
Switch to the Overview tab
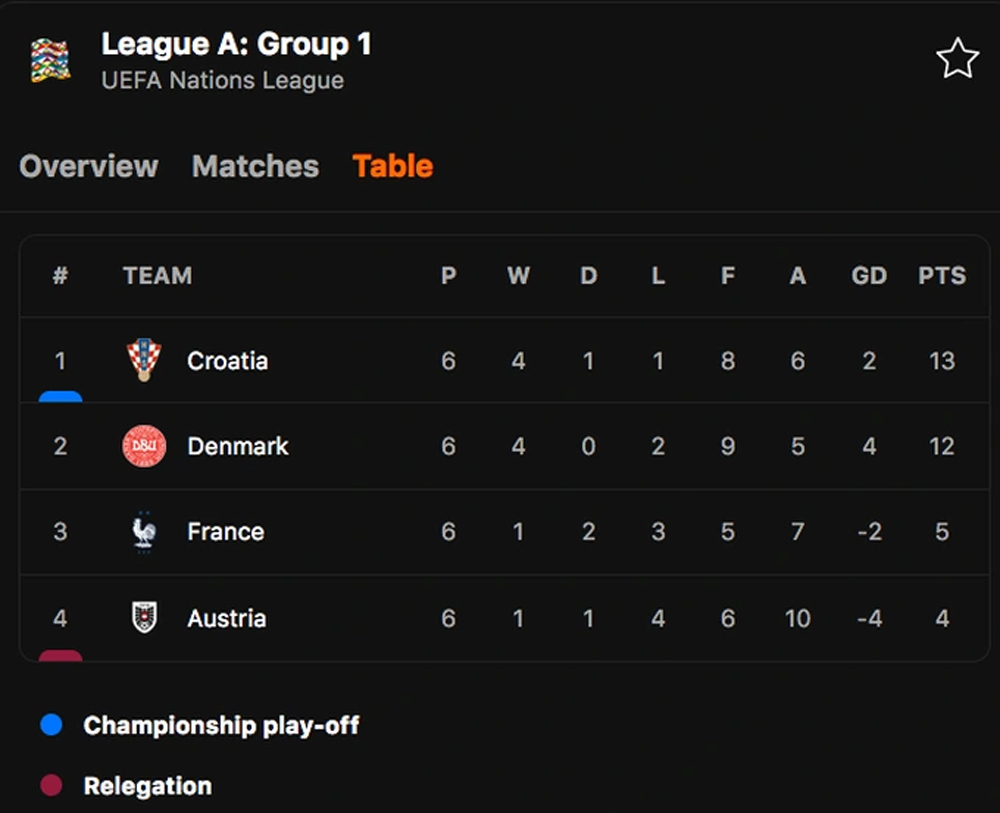click(x=89, y=166)
